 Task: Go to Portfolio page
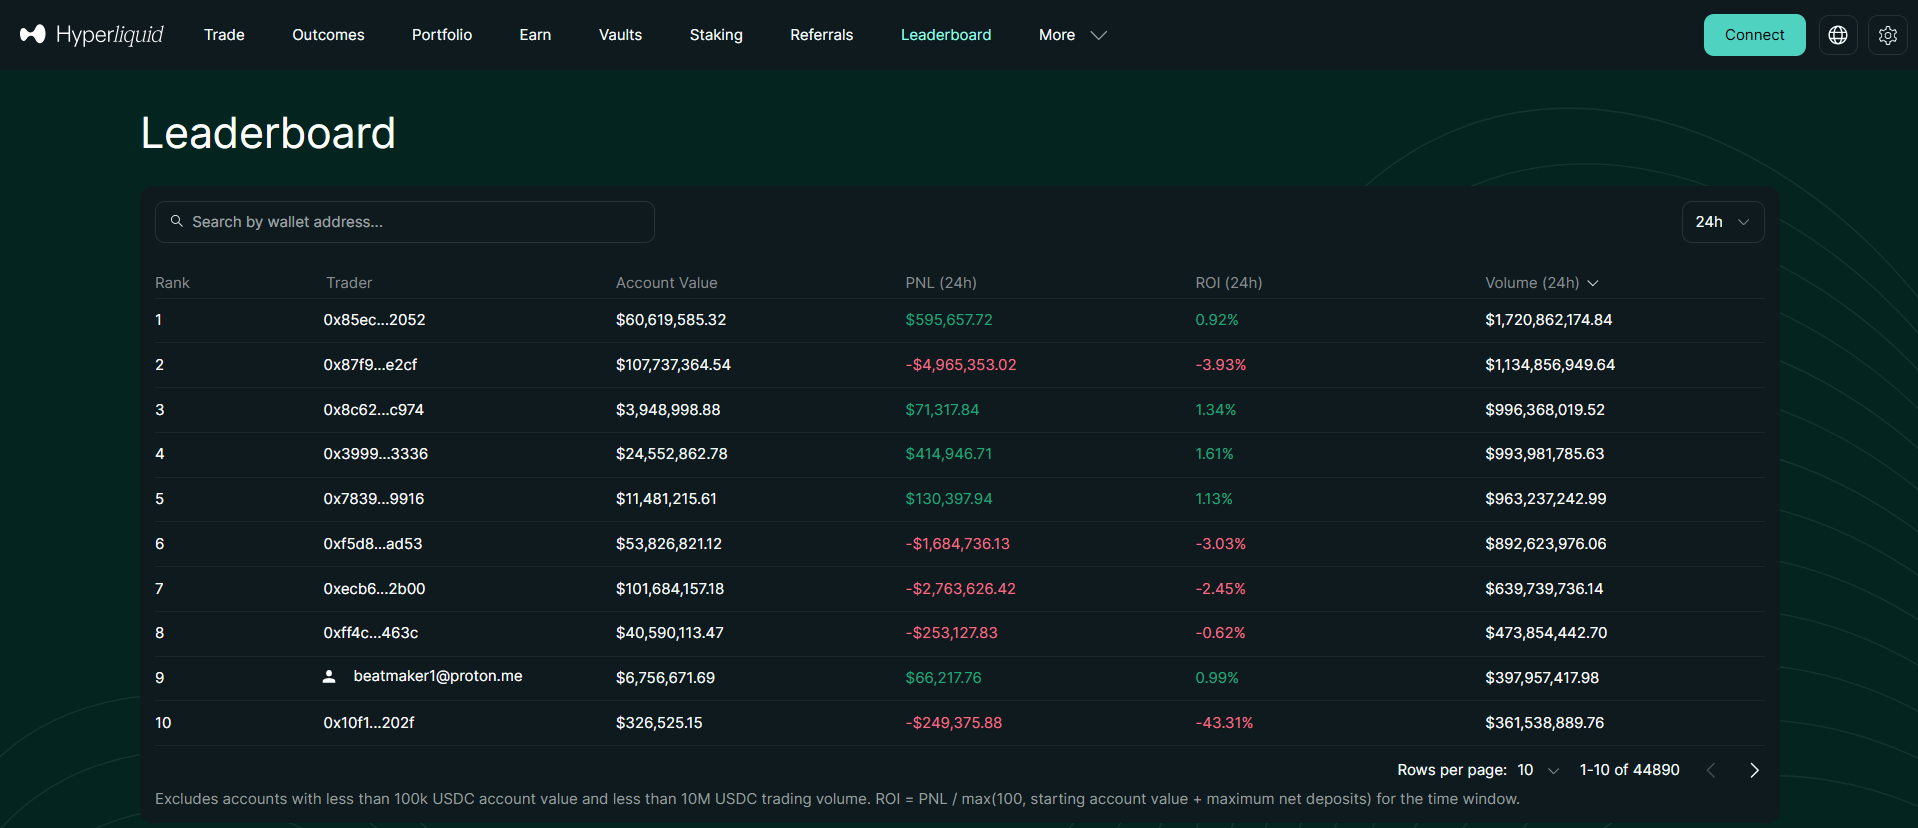tap(442, 35)
